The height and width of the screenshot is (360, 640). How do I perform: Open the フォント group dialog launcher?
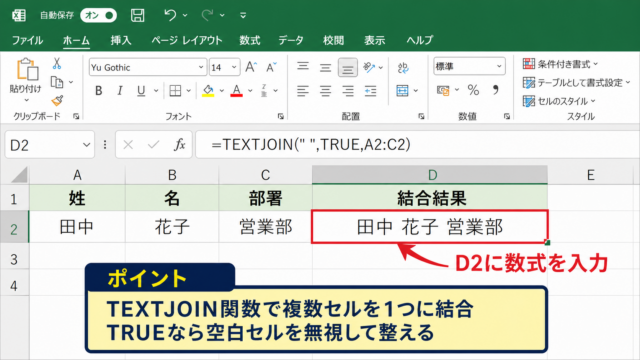pos(280,116)
